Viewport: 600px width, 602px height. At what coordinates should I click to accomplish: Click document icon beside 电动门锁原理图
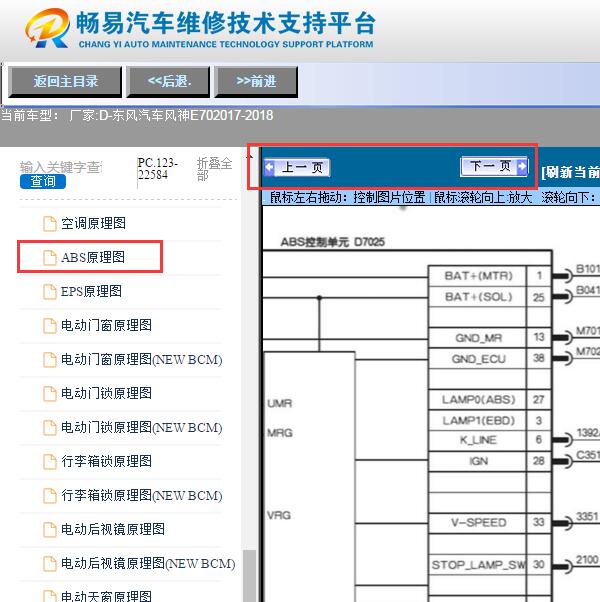50,394
